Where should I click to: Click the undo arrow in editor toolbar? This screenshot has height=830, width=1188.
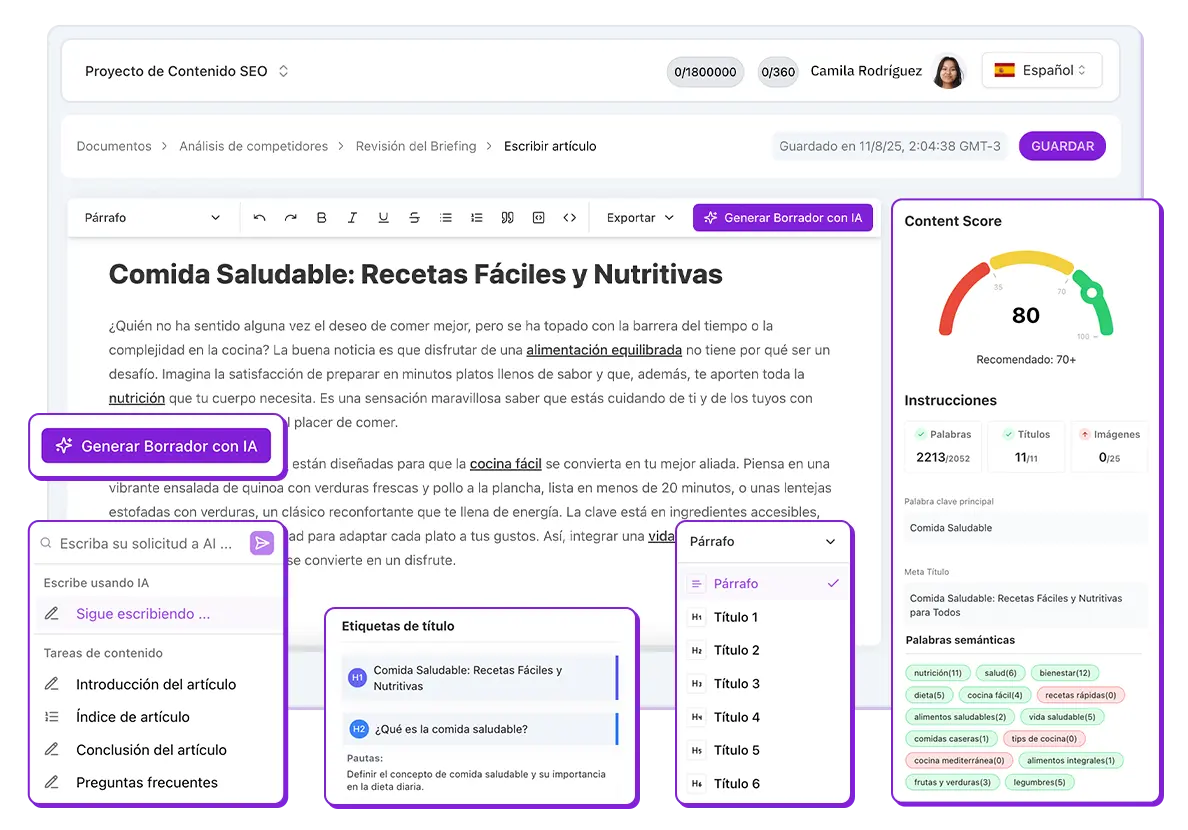pyautogui.click(x=260, y=218)
